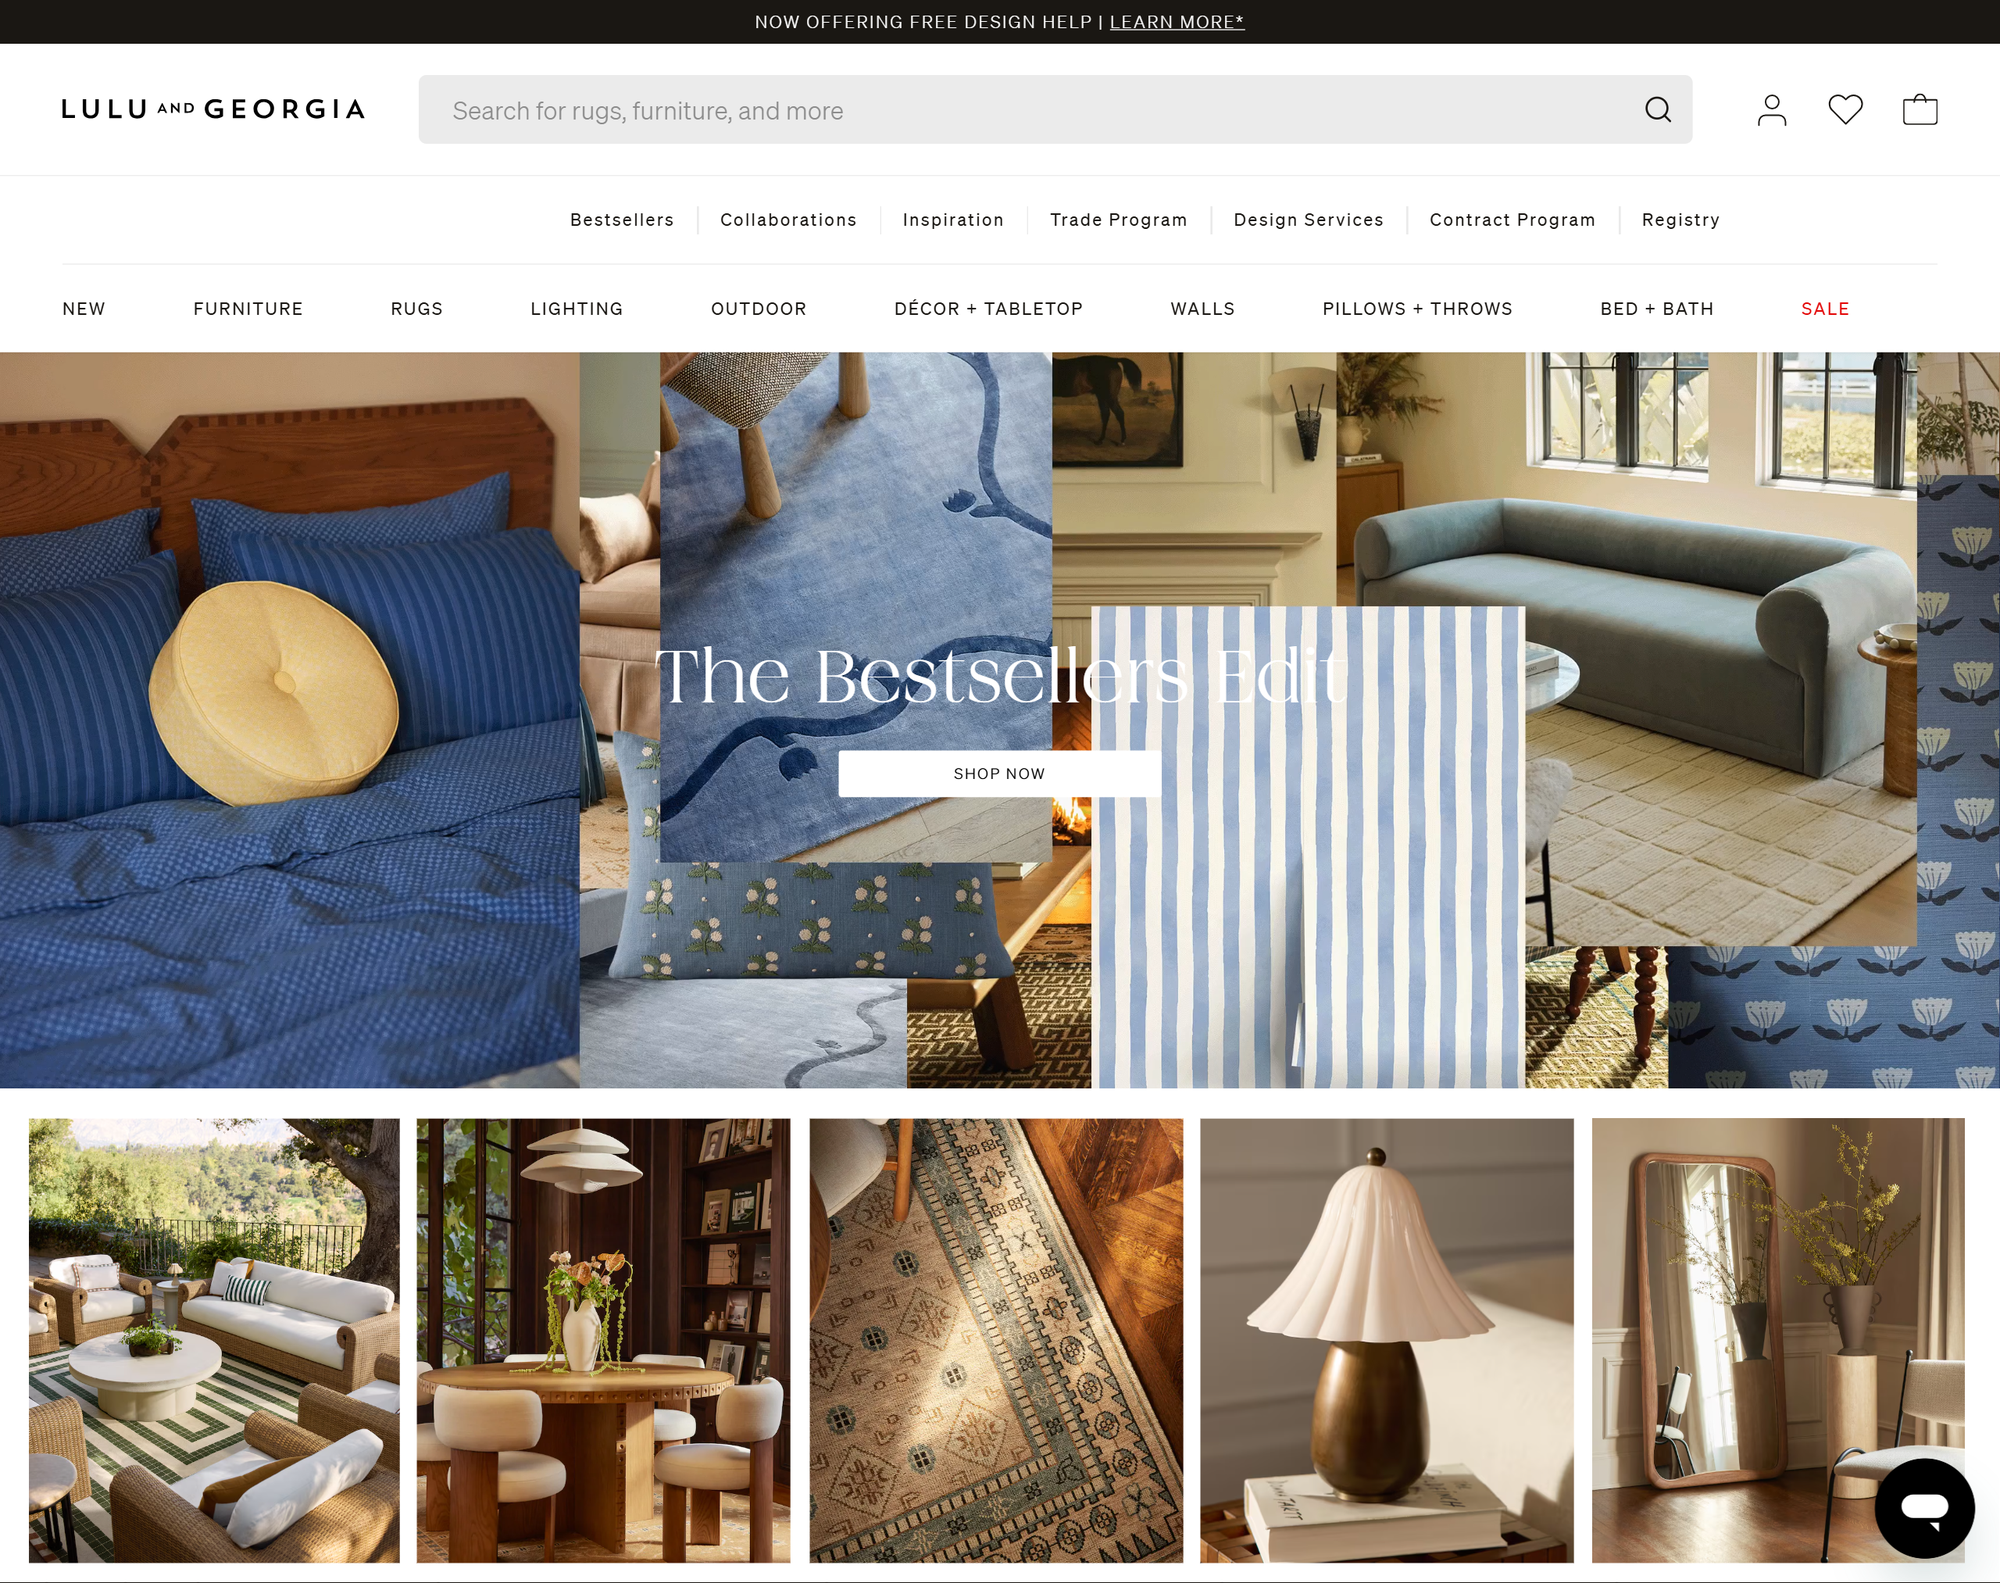Select the SALE category tab
Image resolution: width=2000 pixels, height=1583 pixels.
pyautogui.click(x=1824, y=309)
